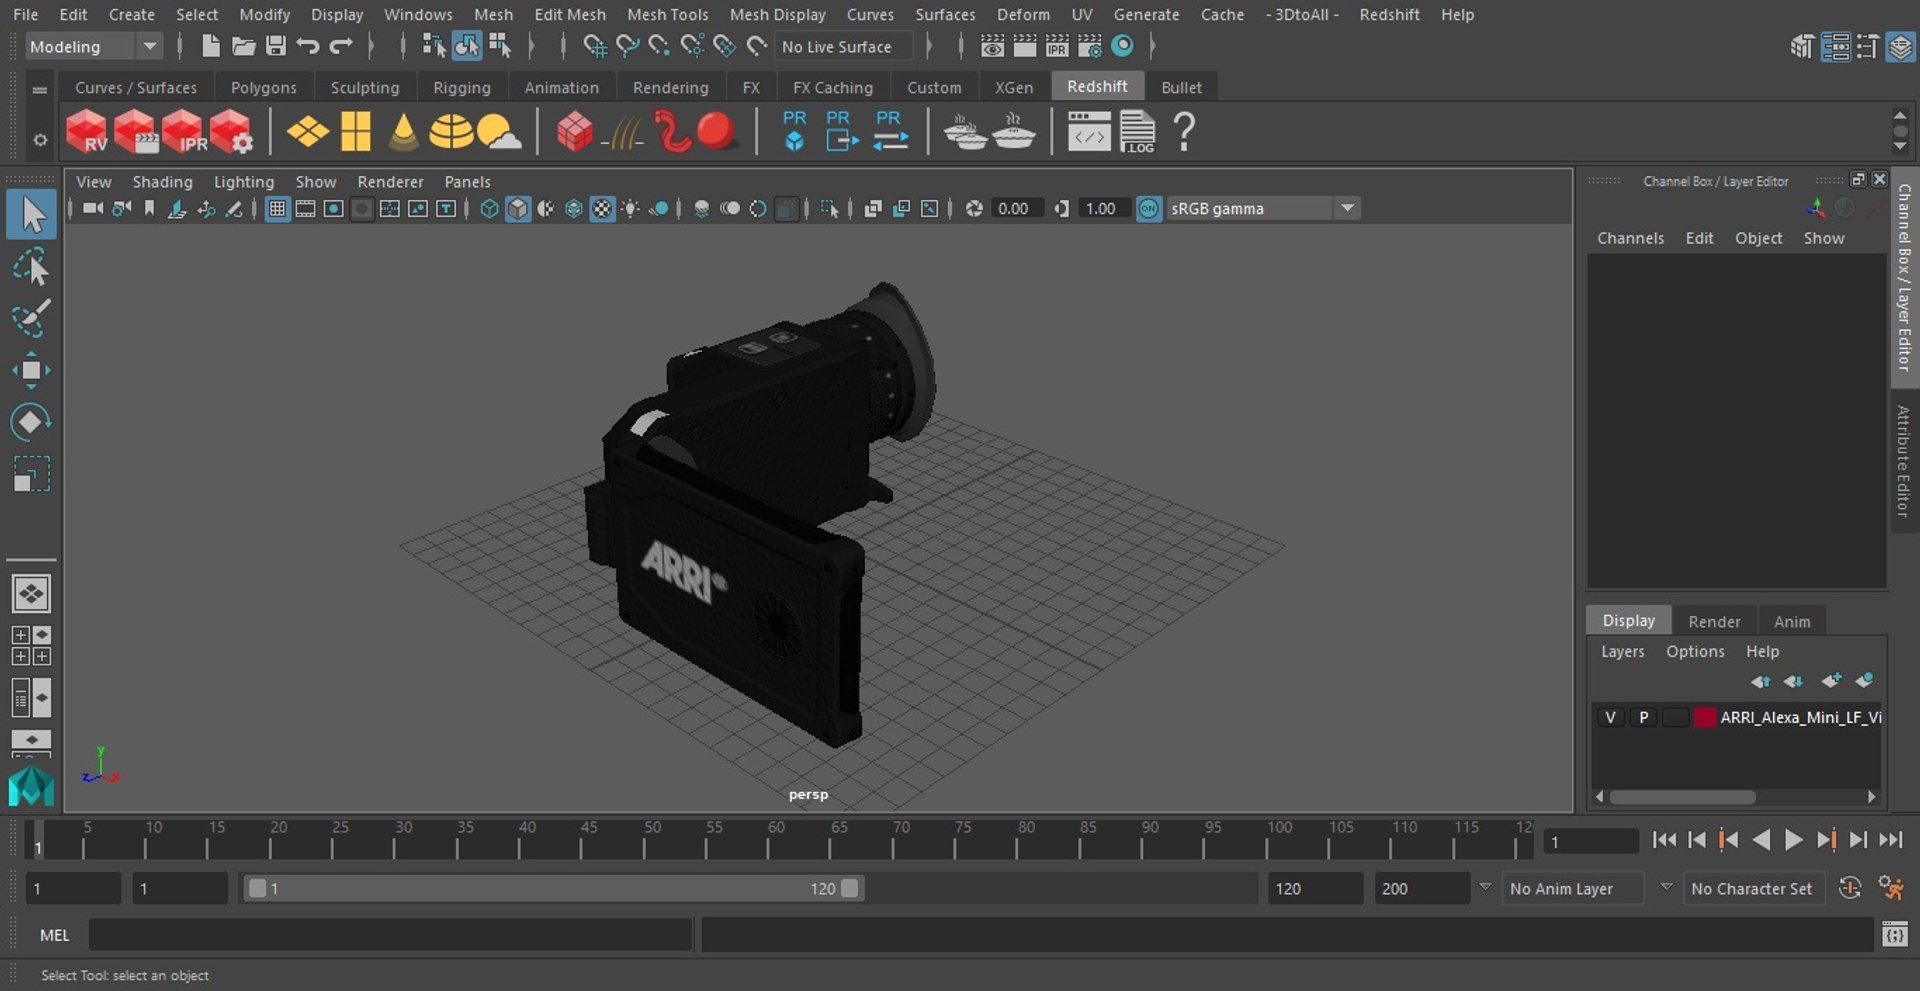Image resolution: width=1920 pixels, height=991 pixels.
Task: Open shelf tab list menu icon
Action: [x=40, y=90]
